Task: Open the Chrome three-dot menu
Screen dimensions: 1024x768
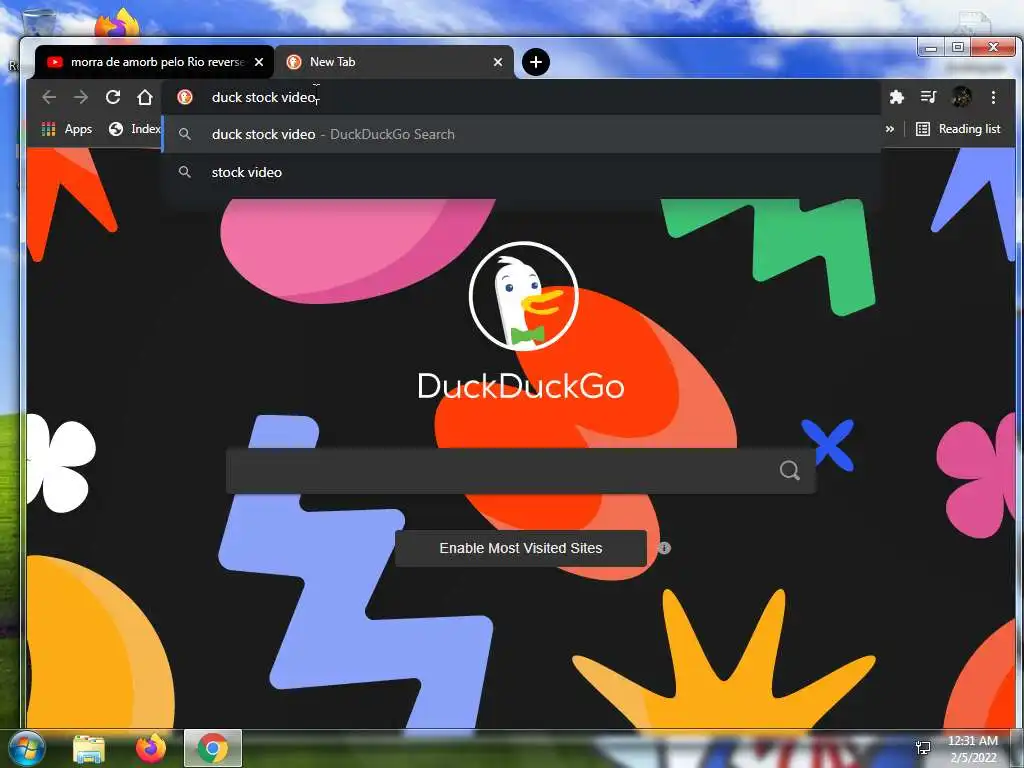Action: click(x=993, y=97)
